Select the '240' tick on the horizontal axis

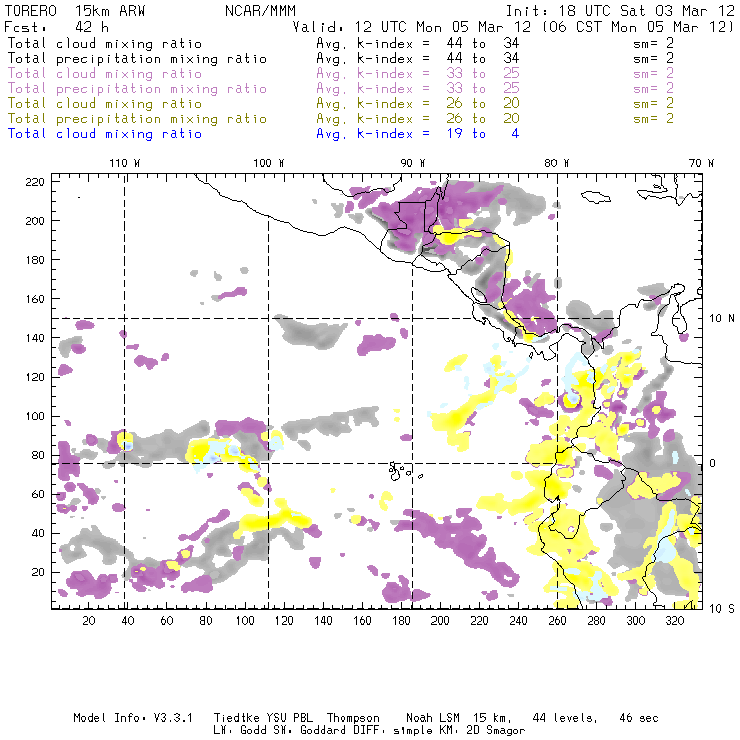click(518, 620)
